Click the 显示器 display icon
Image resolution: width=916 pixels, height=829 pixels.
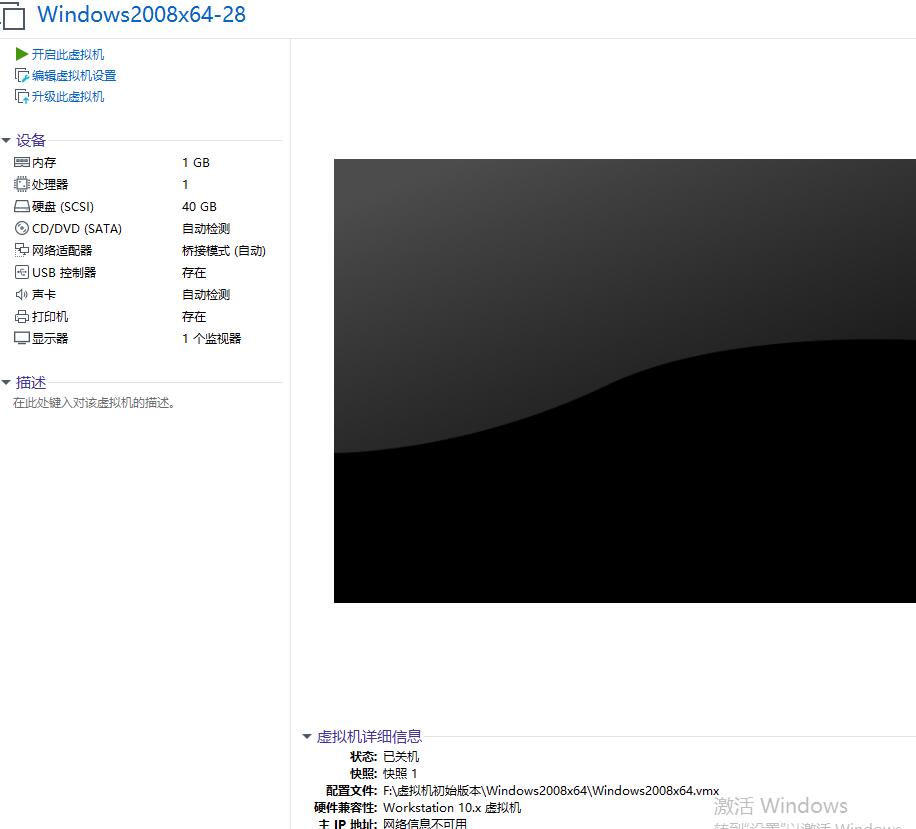coord(22,338)
